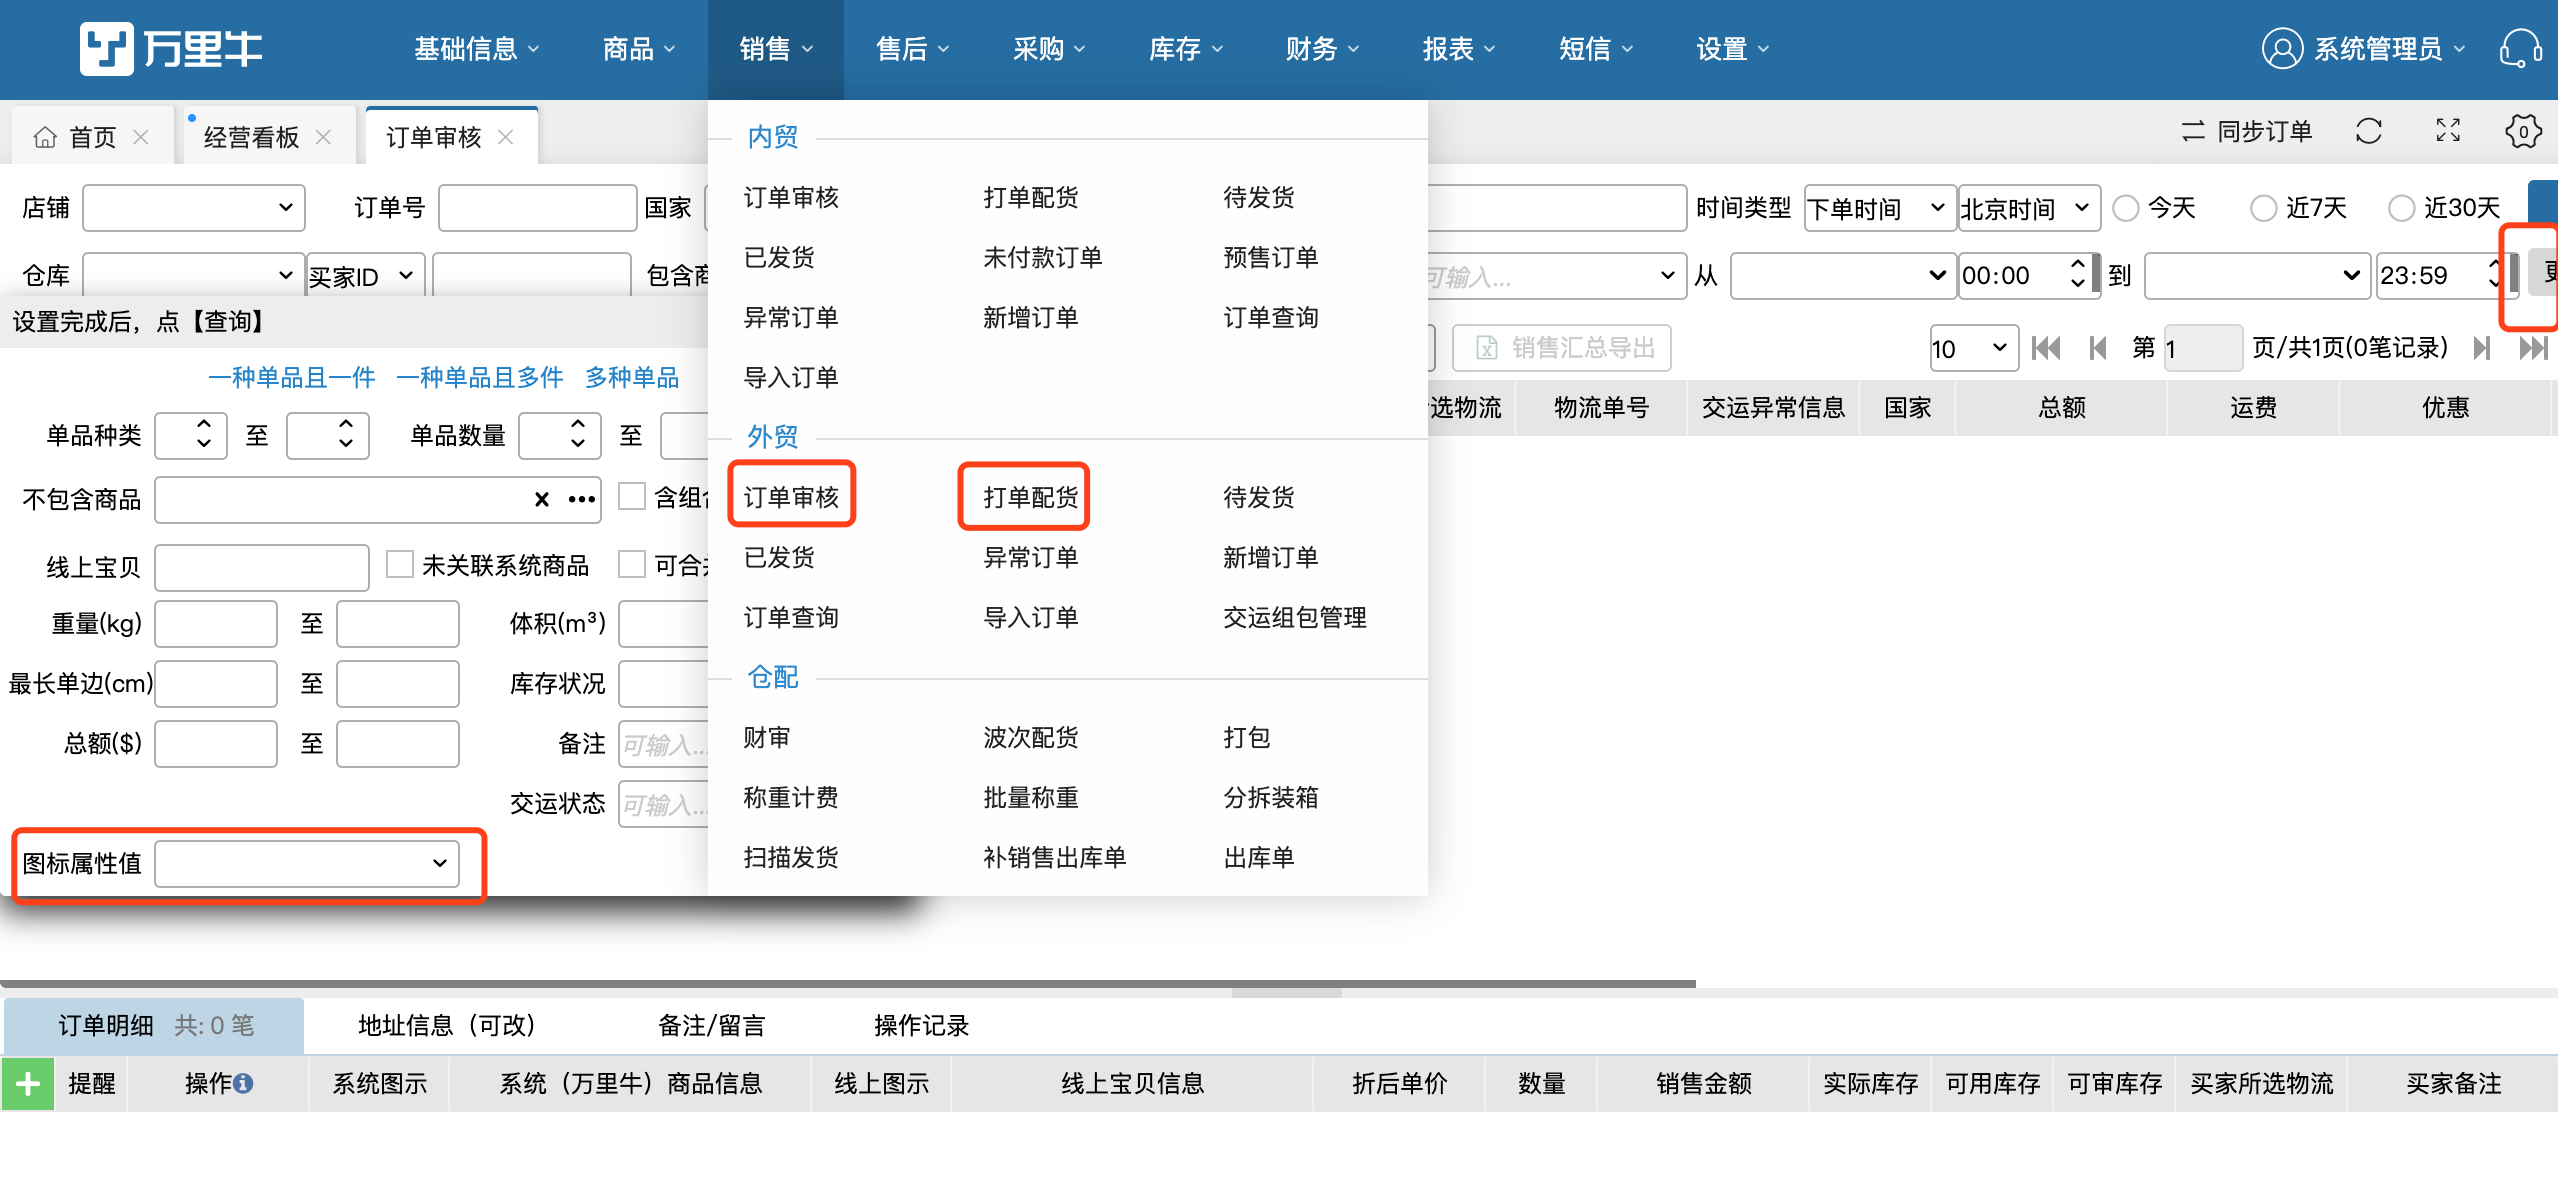Click the 一种单品且多件 link
The image size is (2558, 1184).
point(480,377)
